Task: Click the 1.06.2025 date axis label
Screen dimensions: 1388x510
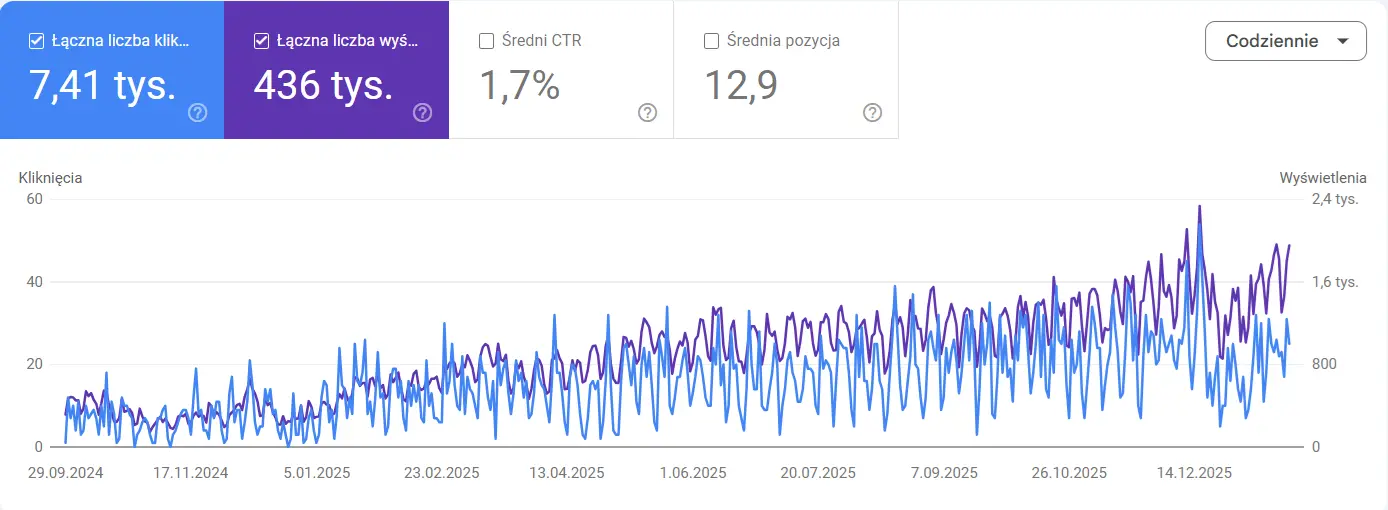Action: click(x=693, y=473)
